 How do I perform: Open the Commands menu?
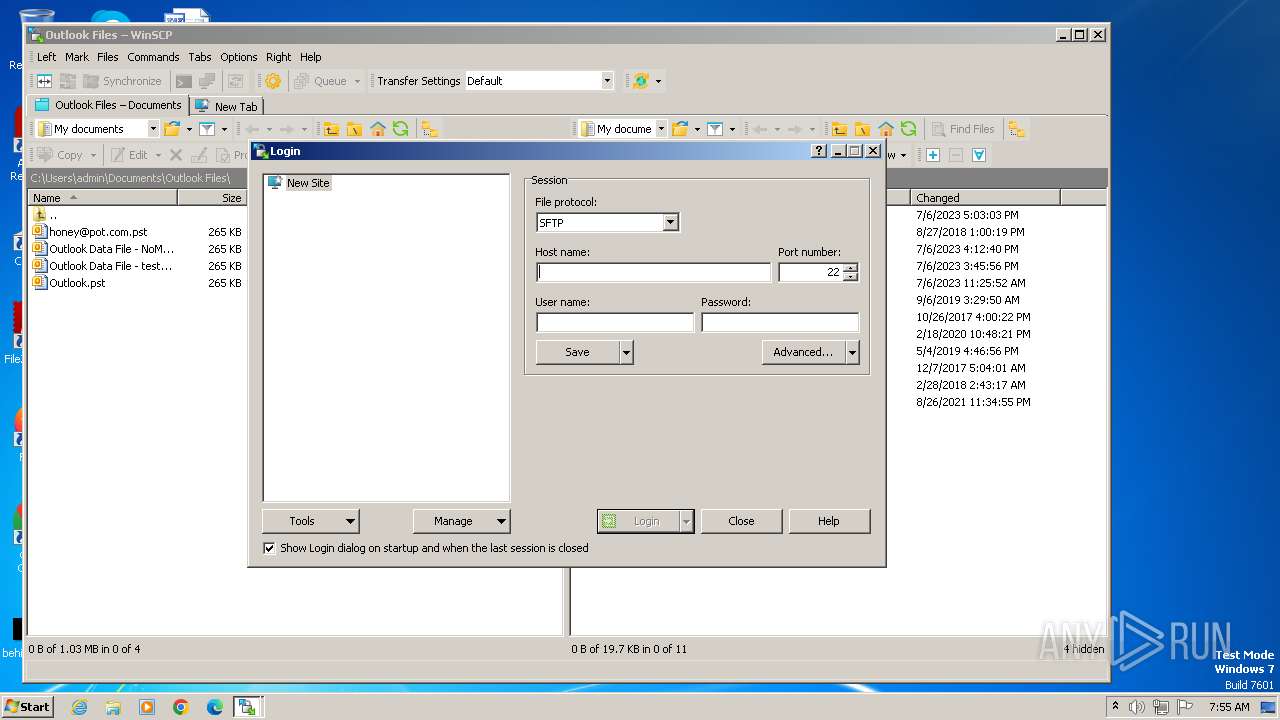(153, 57)
